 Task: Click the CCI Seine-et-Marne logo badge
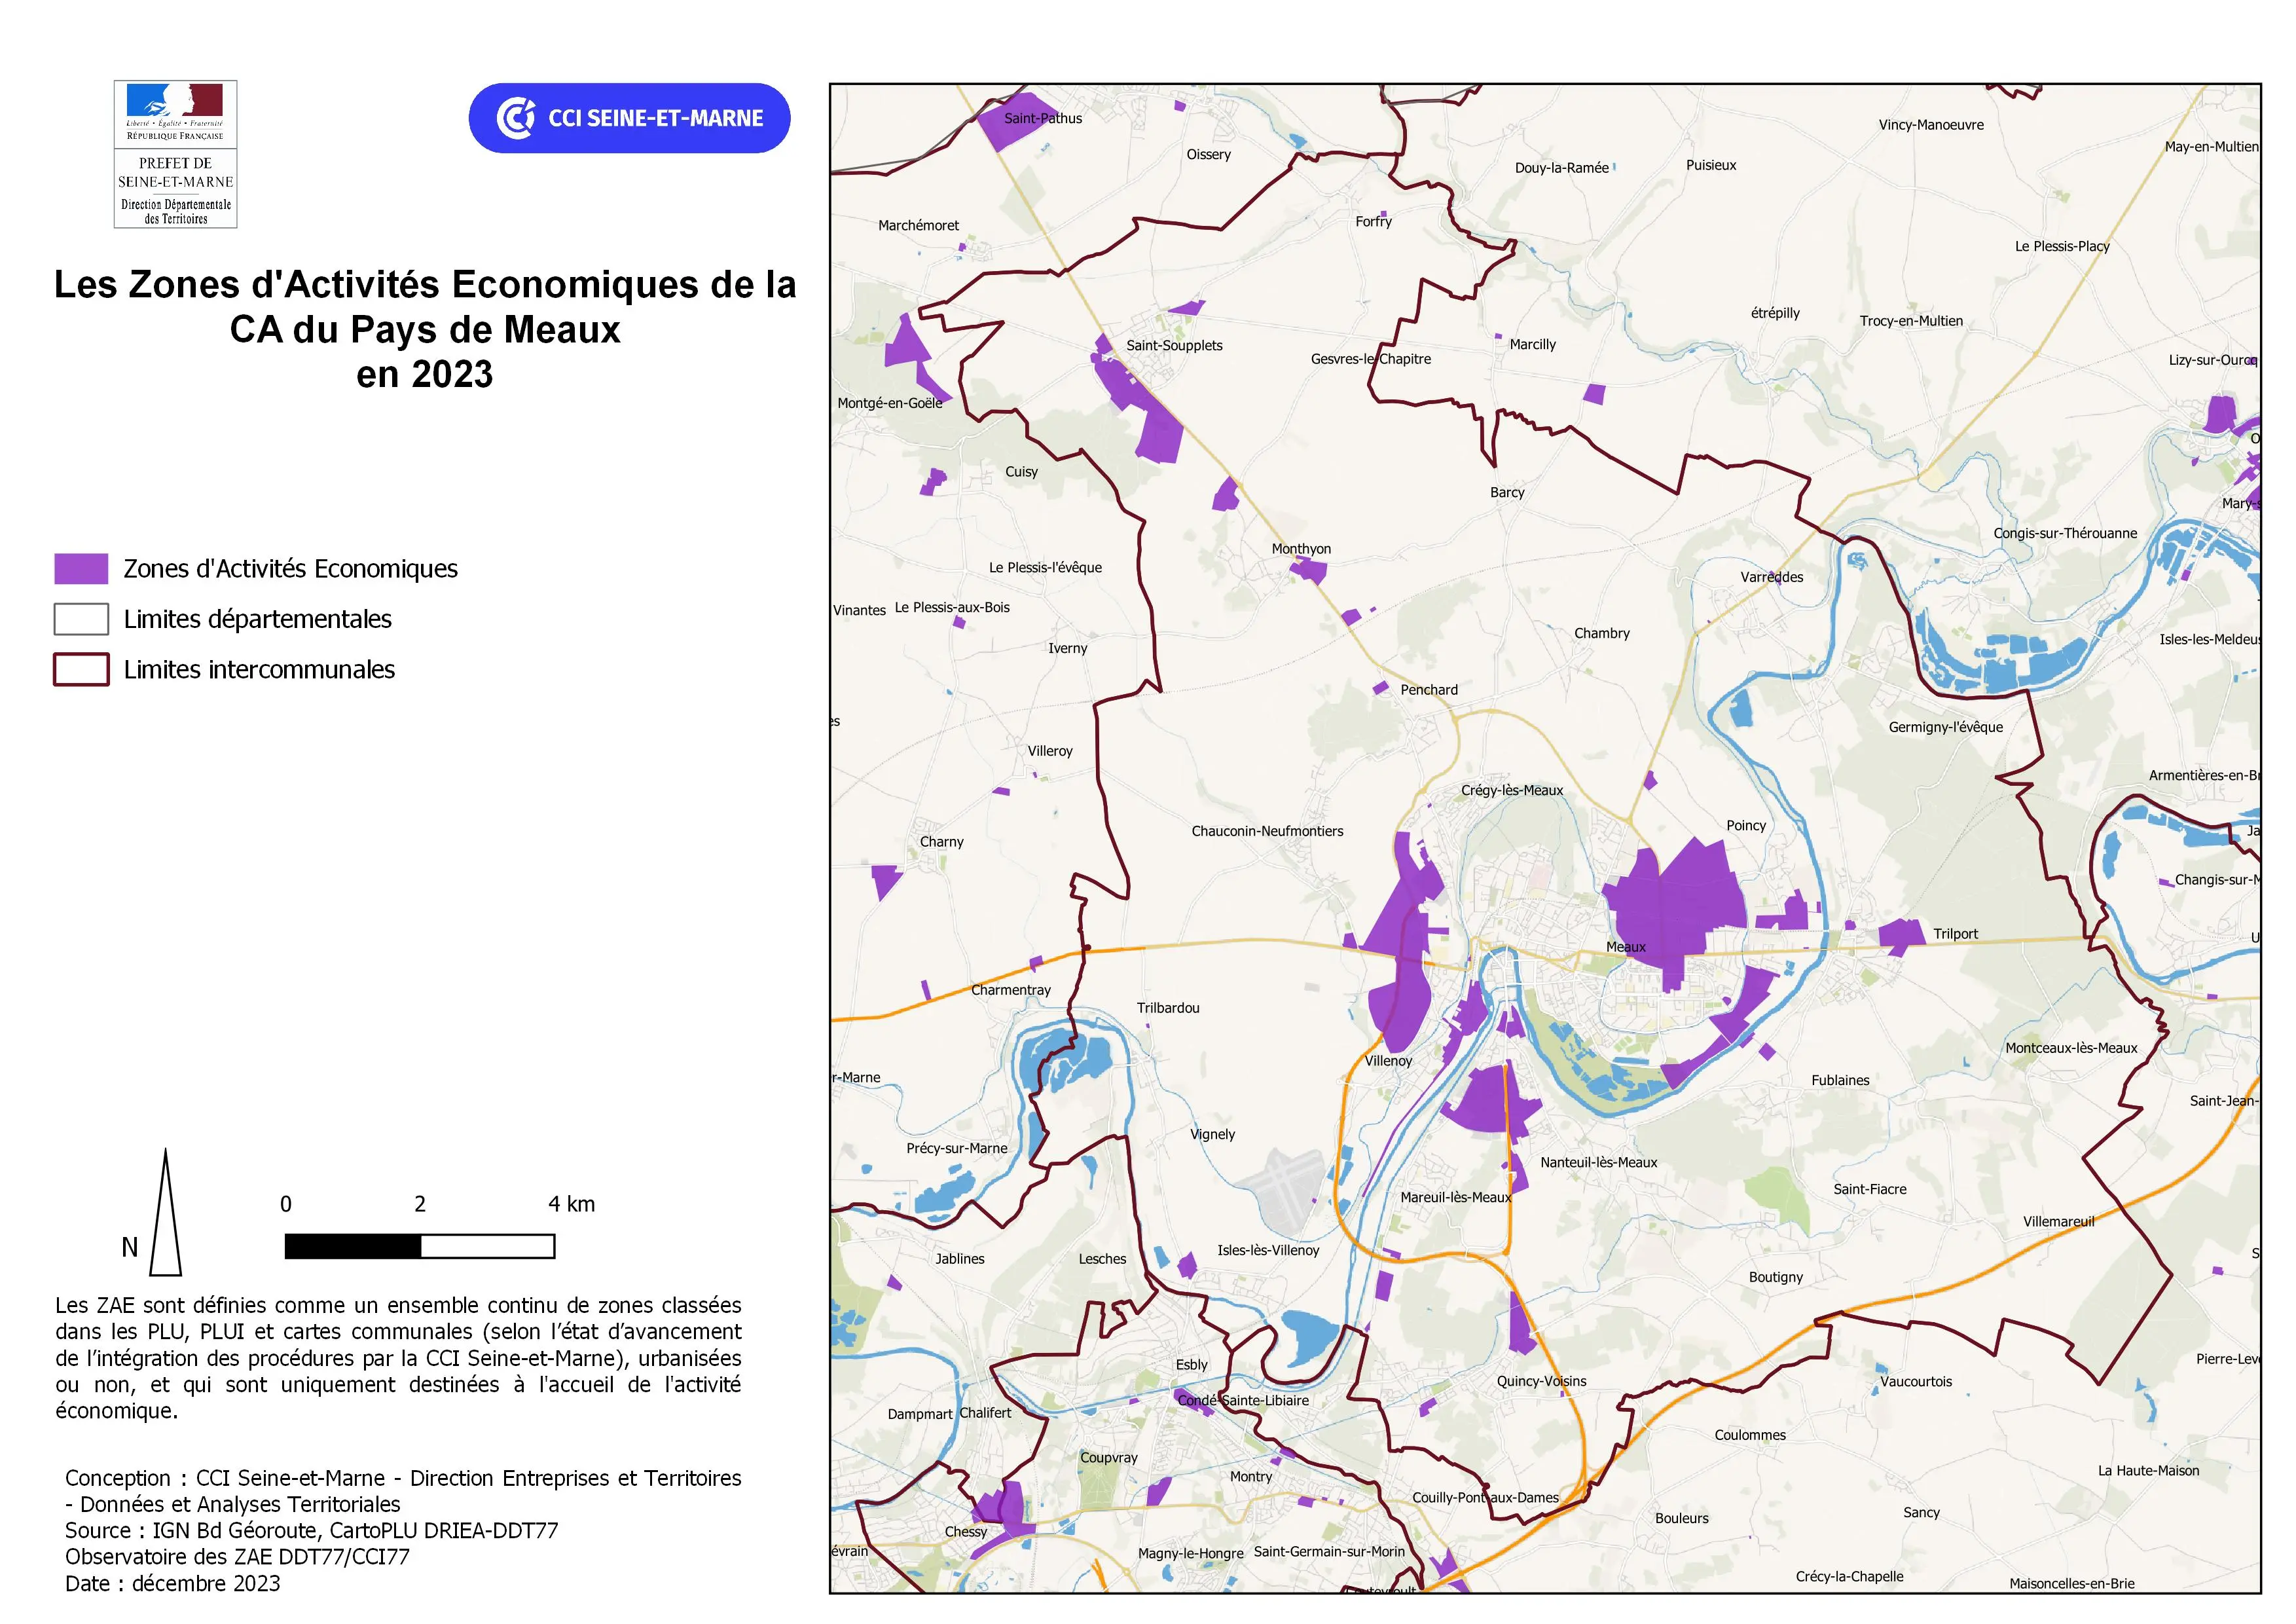click(629, 118)
